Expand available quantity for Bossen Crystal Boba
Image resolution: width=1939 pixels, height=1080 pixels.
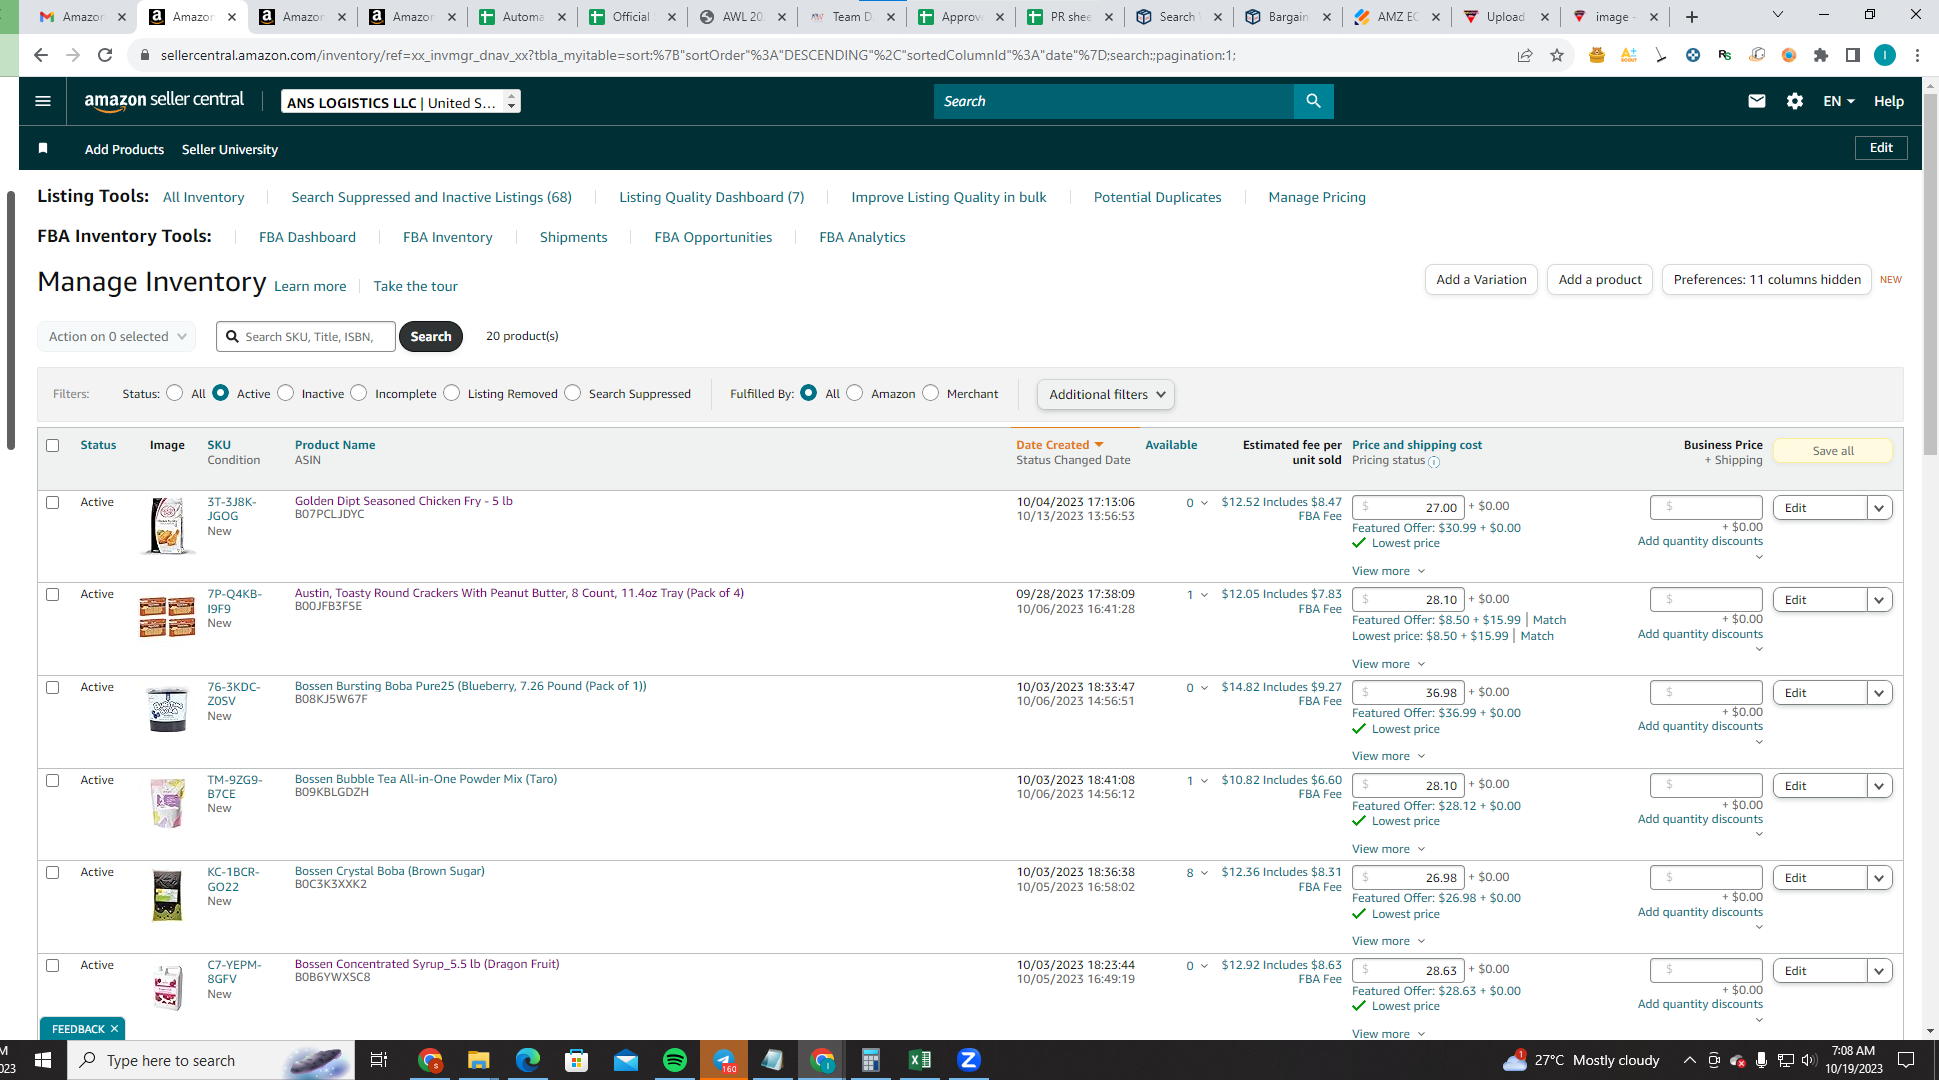point(1204,873)
